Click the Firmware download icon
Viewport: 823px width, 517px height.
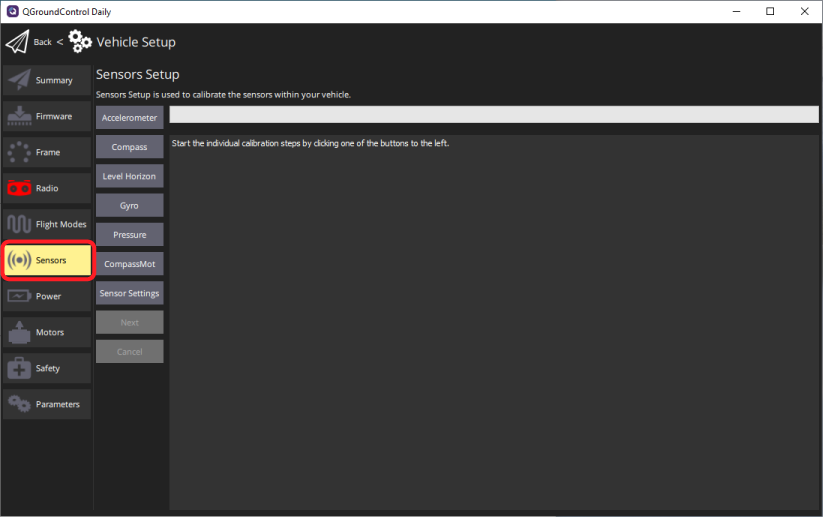[19, 116]
